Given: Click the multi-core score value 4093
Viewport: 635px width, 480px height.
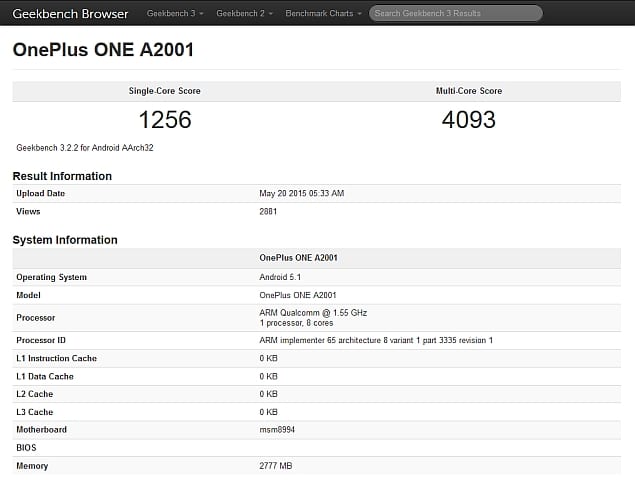Looking at the screenshot, I should click(x=469, y=120).
